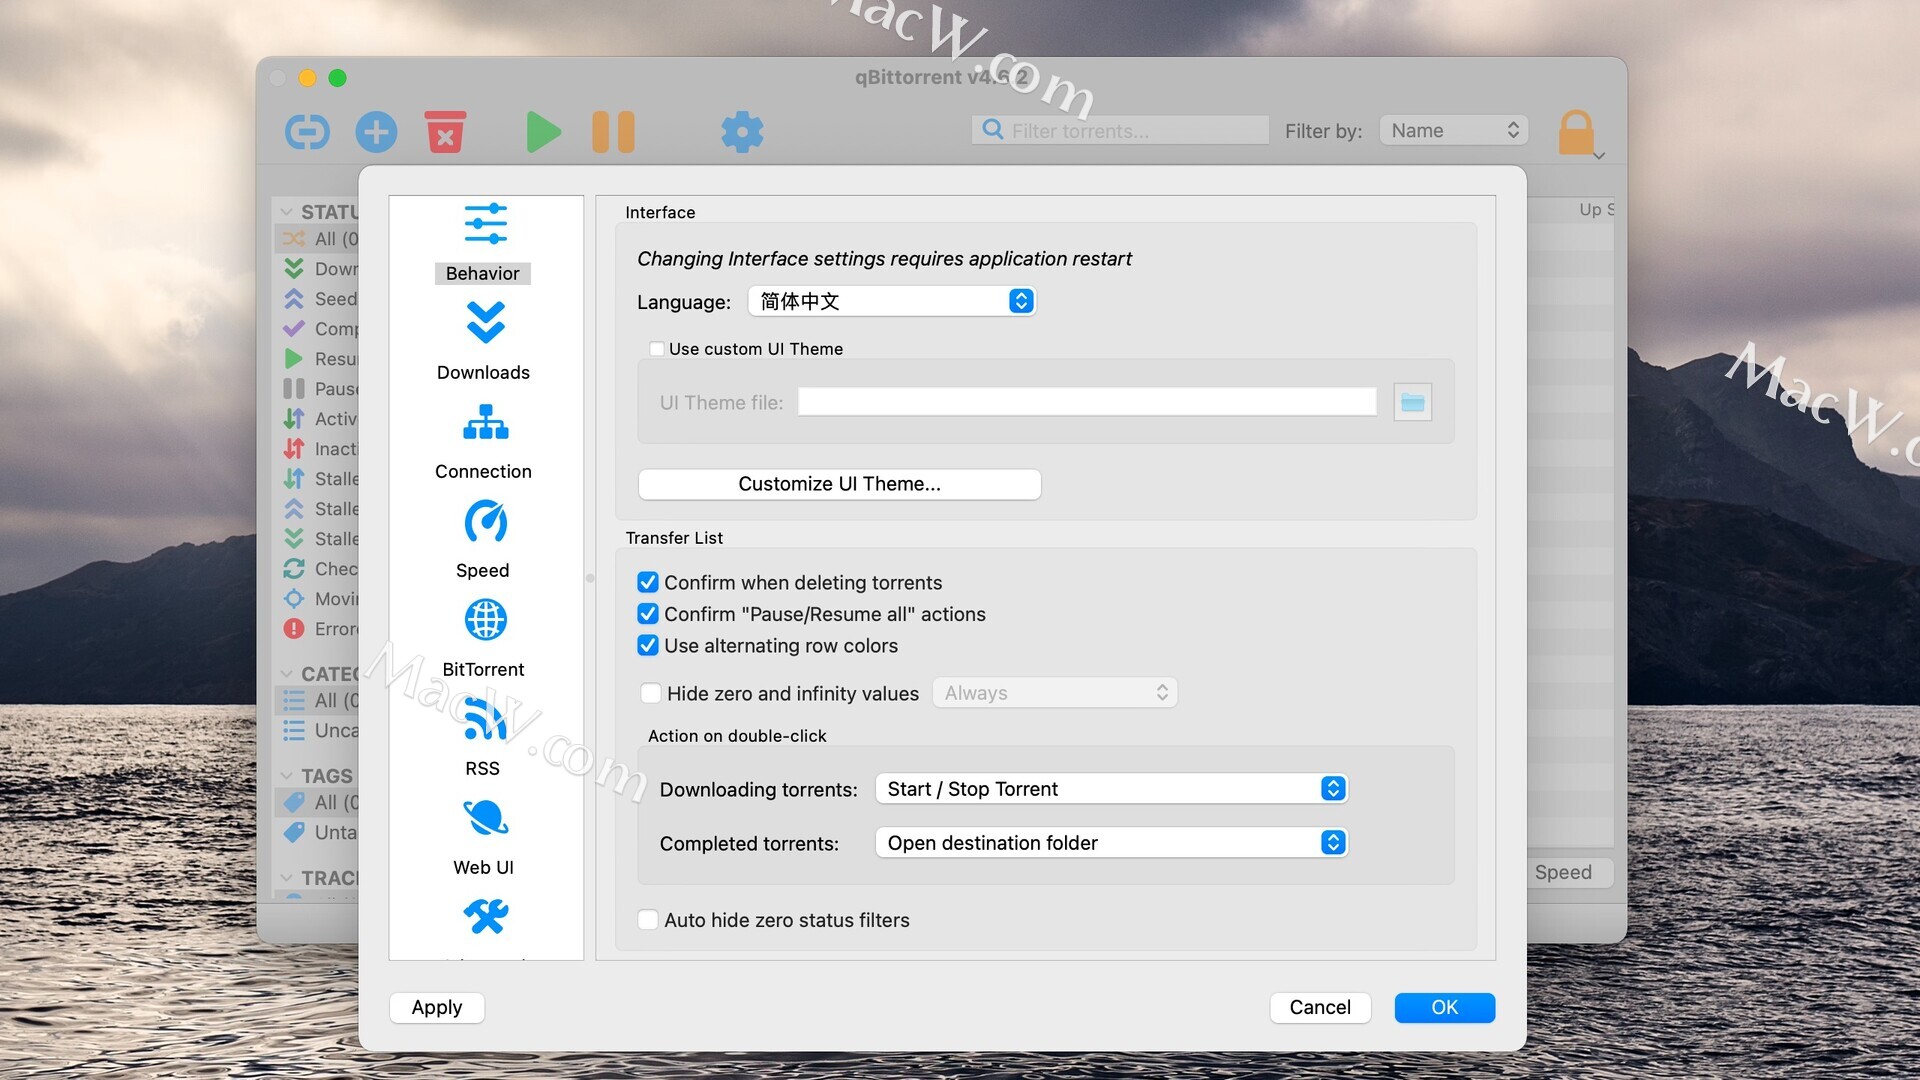Click the orange pause icon
Image resolution: width=1920 pixels, height=1080 pixels.
[613, 132]
